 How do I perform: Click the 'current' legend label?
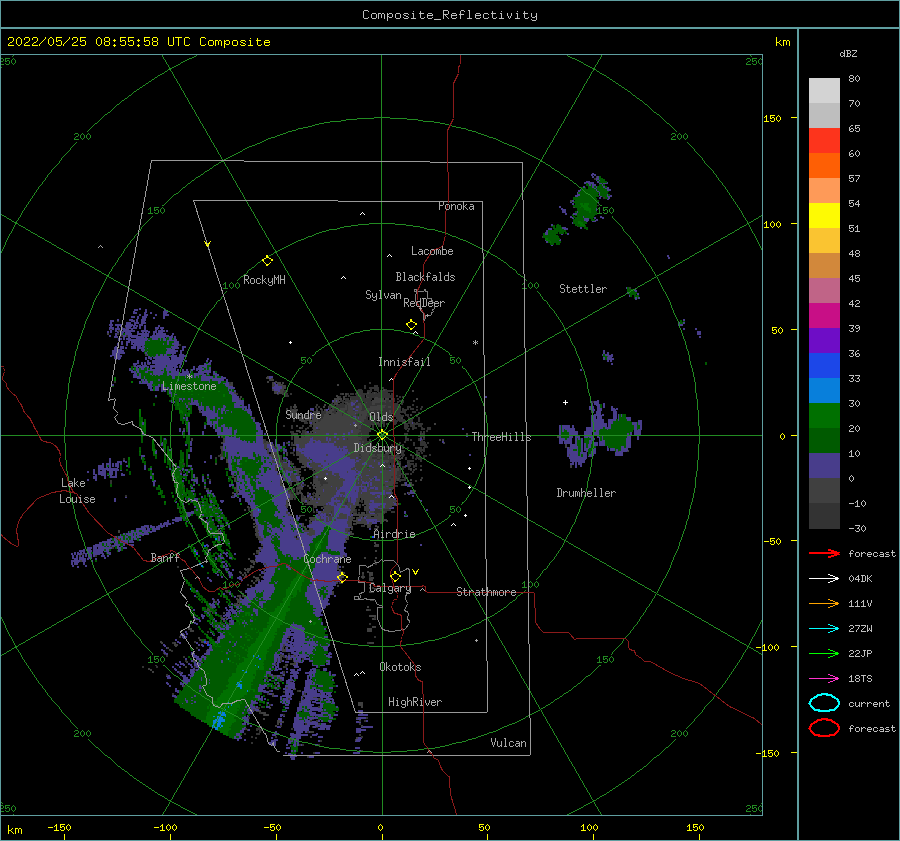(x=869, y=703)
